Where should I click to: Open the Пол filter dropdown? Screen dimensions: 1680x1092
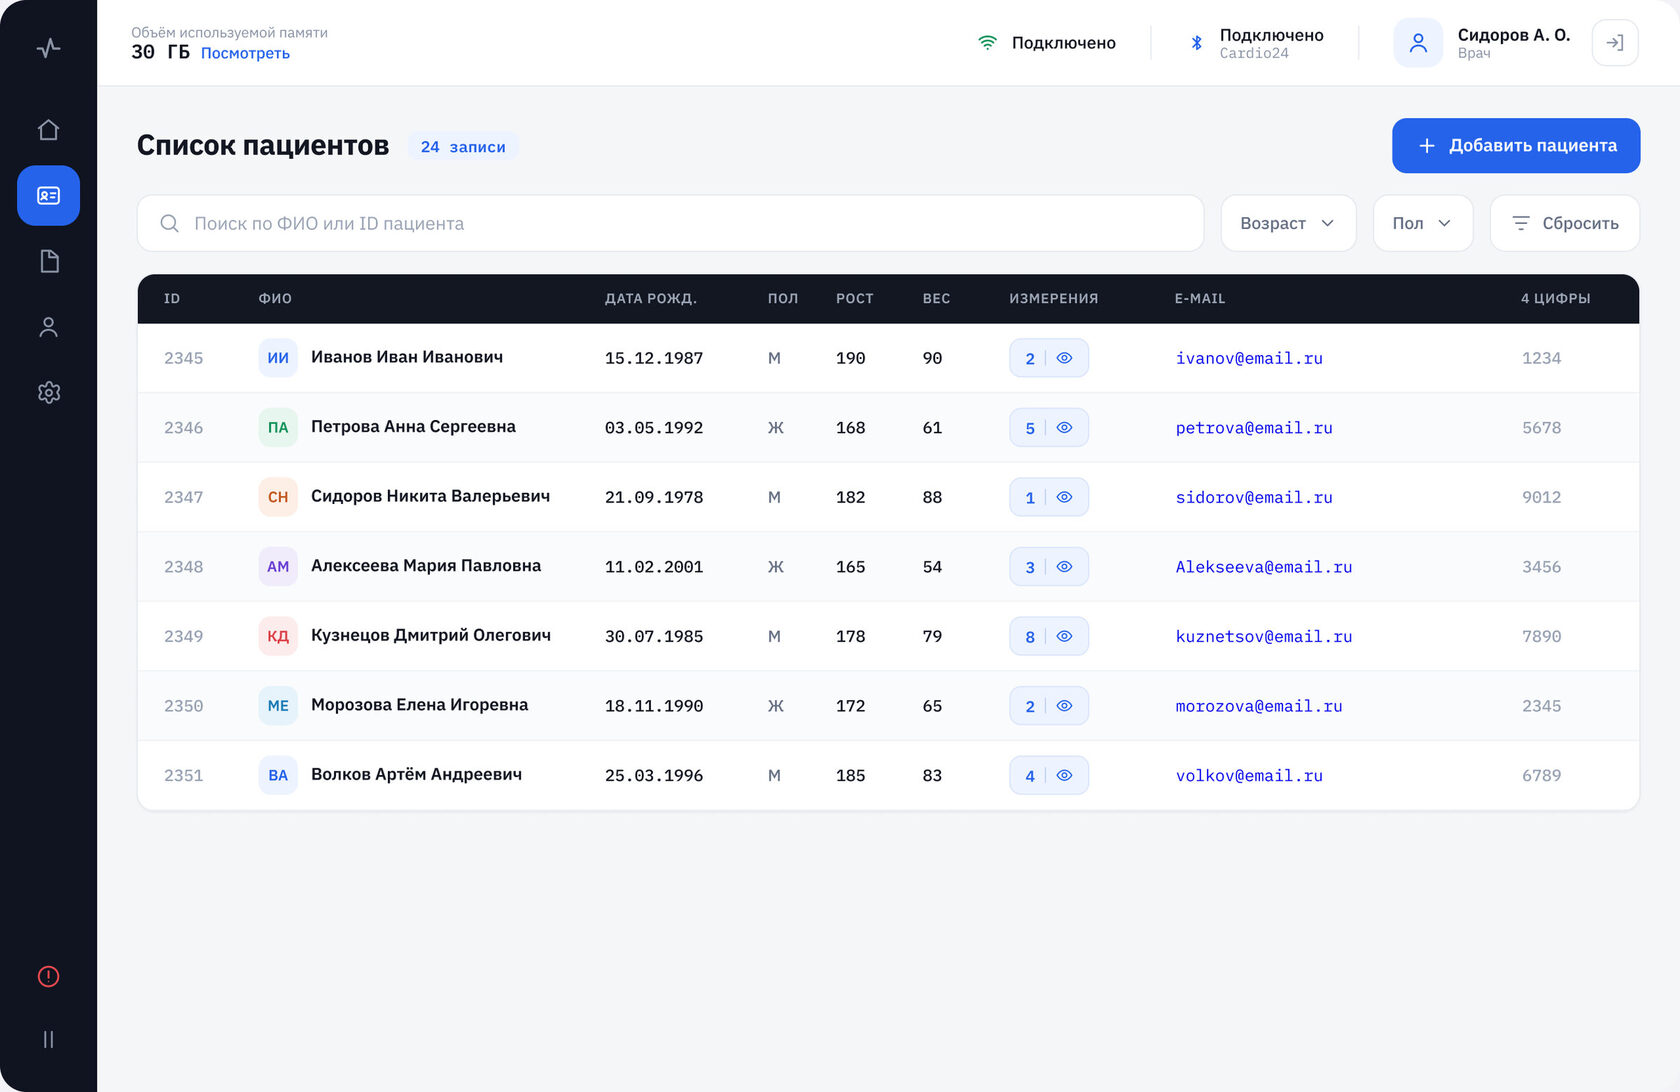coord(1422,223)
